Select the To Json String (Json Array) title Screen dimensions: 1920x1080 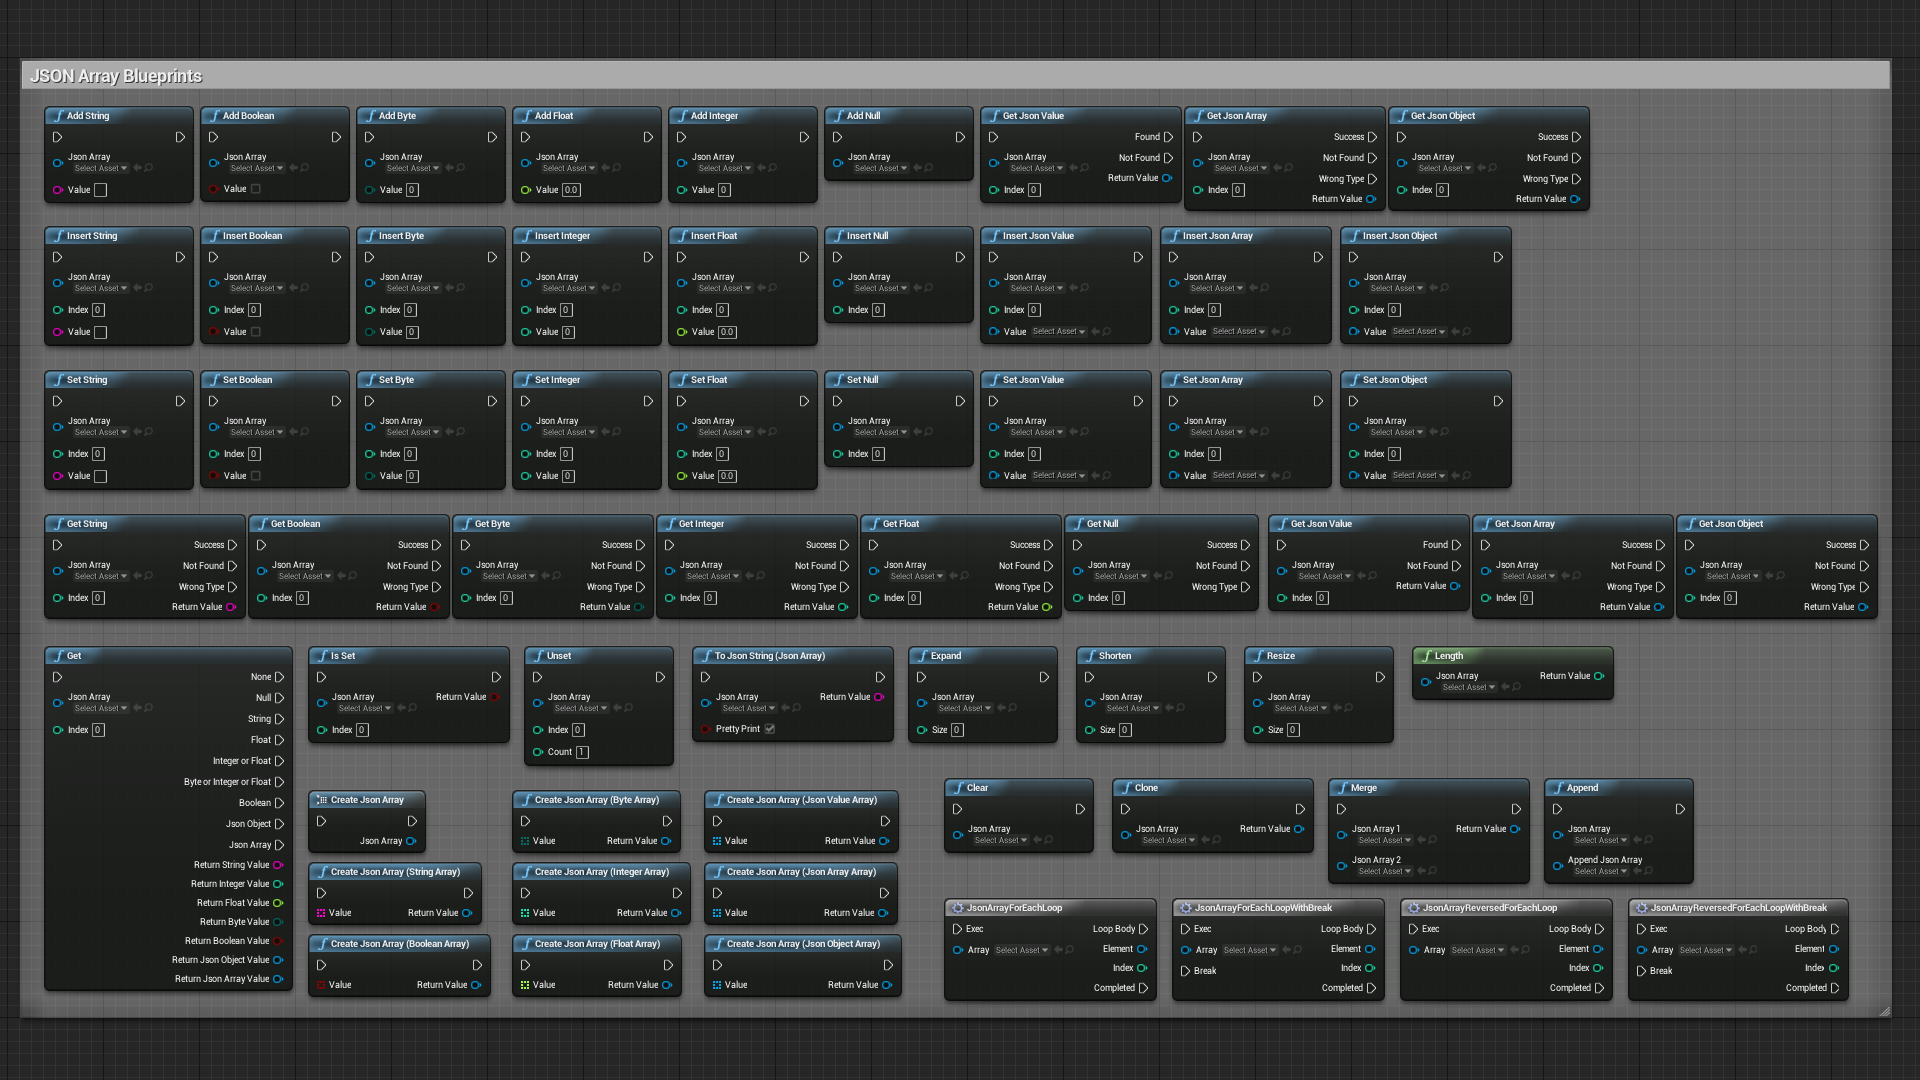(770, 656)
